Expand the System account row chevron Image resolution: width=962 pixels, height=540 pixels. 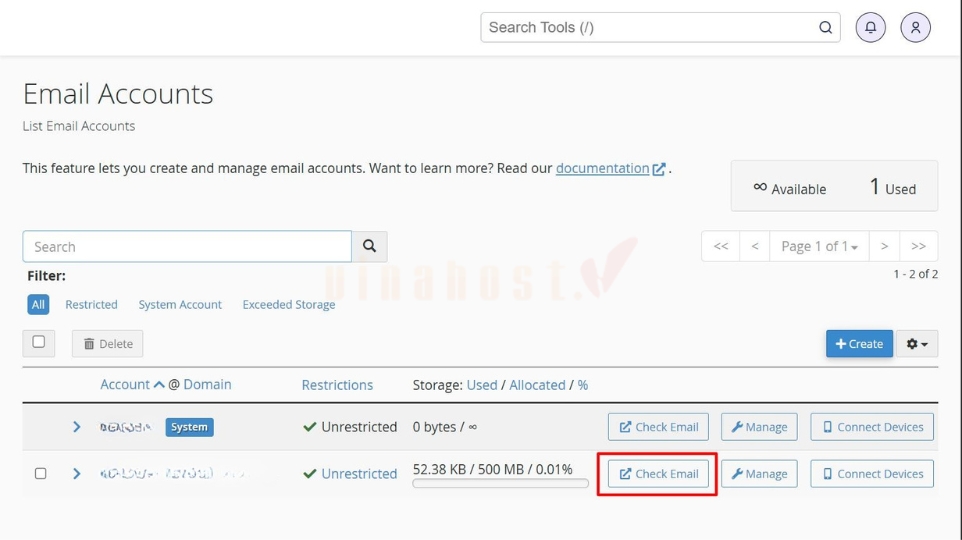76,426
